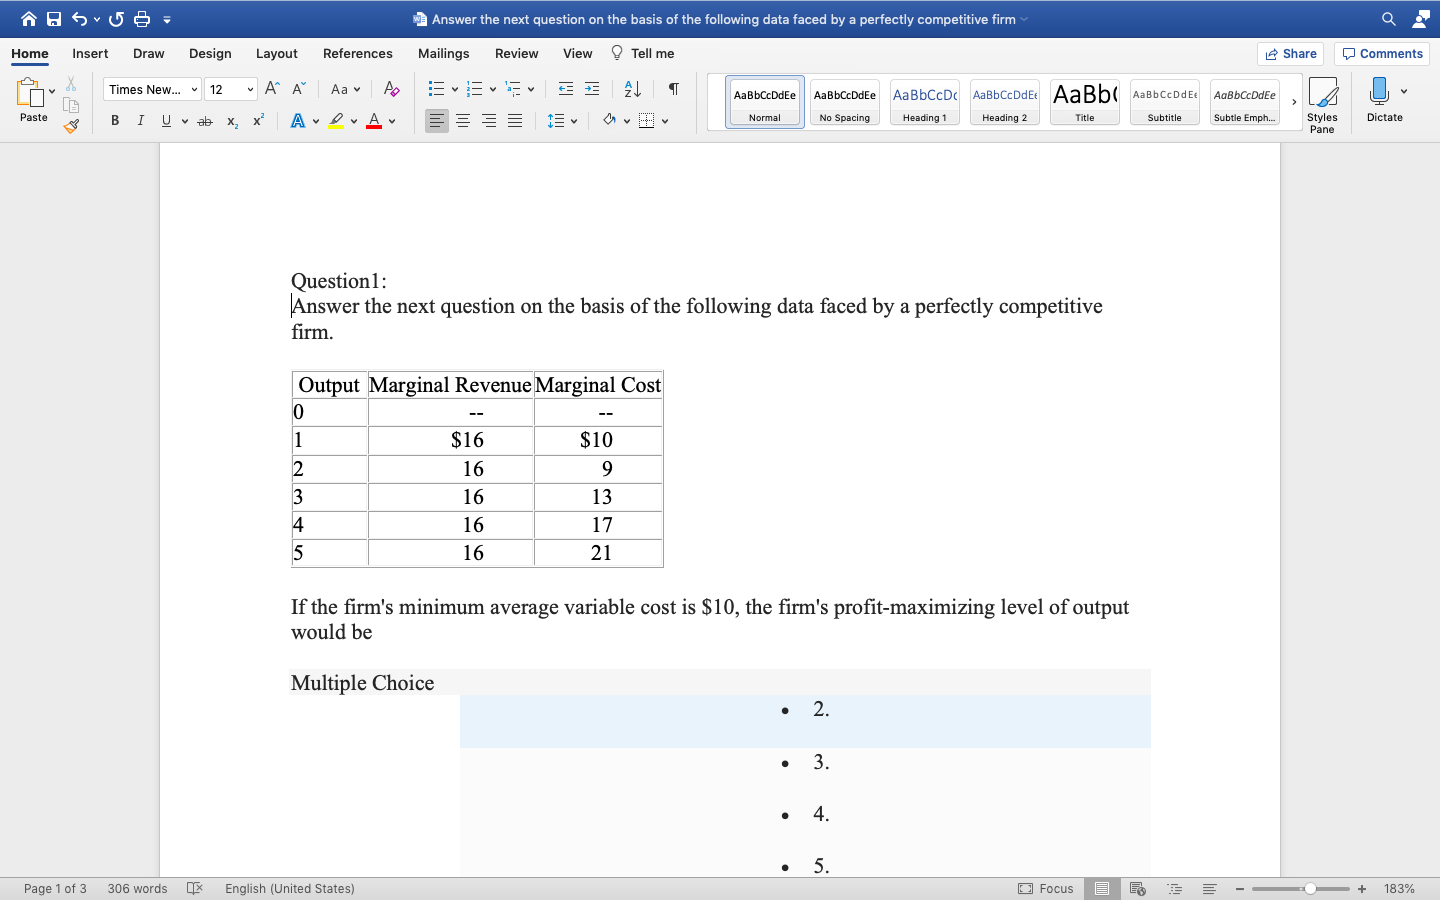Image resolution: width=1440 pixels, height=900 pixels.
Task: Toggle italic formatting
Action: click(x=140, y=120)
